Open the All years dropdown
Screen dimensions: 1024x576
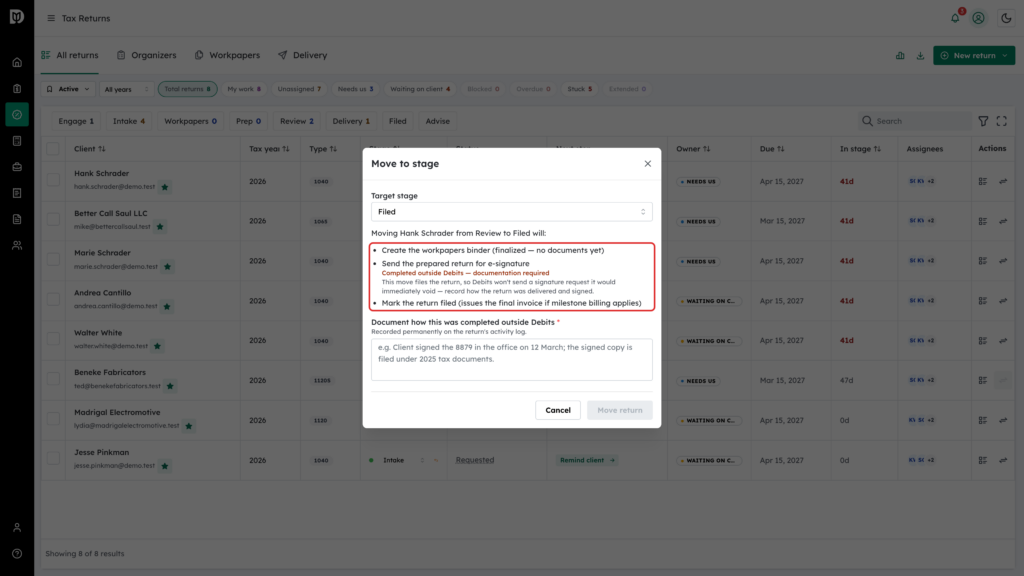[x=127, y=89]
